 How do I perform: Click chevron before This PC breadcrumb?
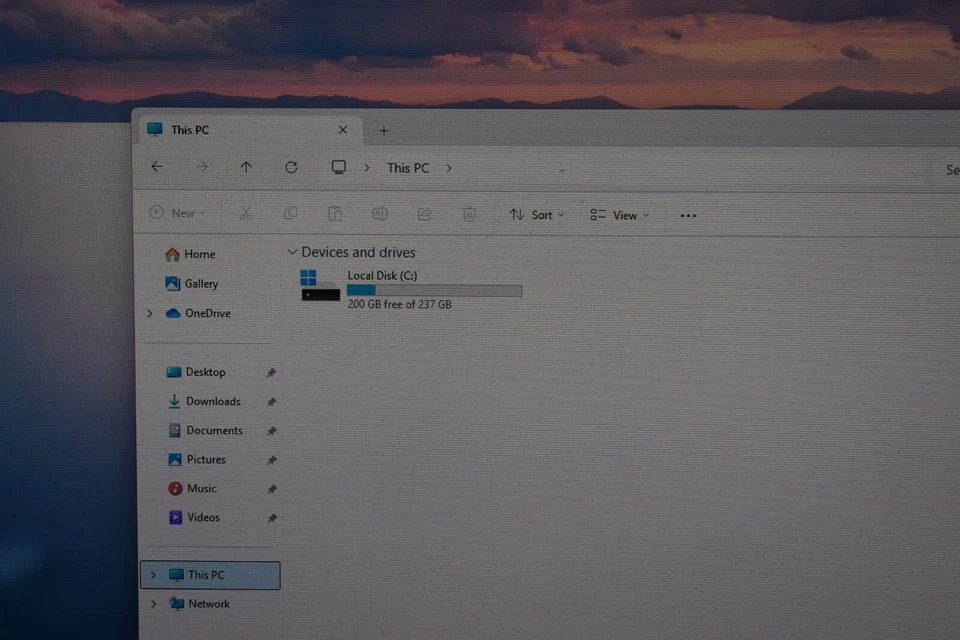pos(367,168)
